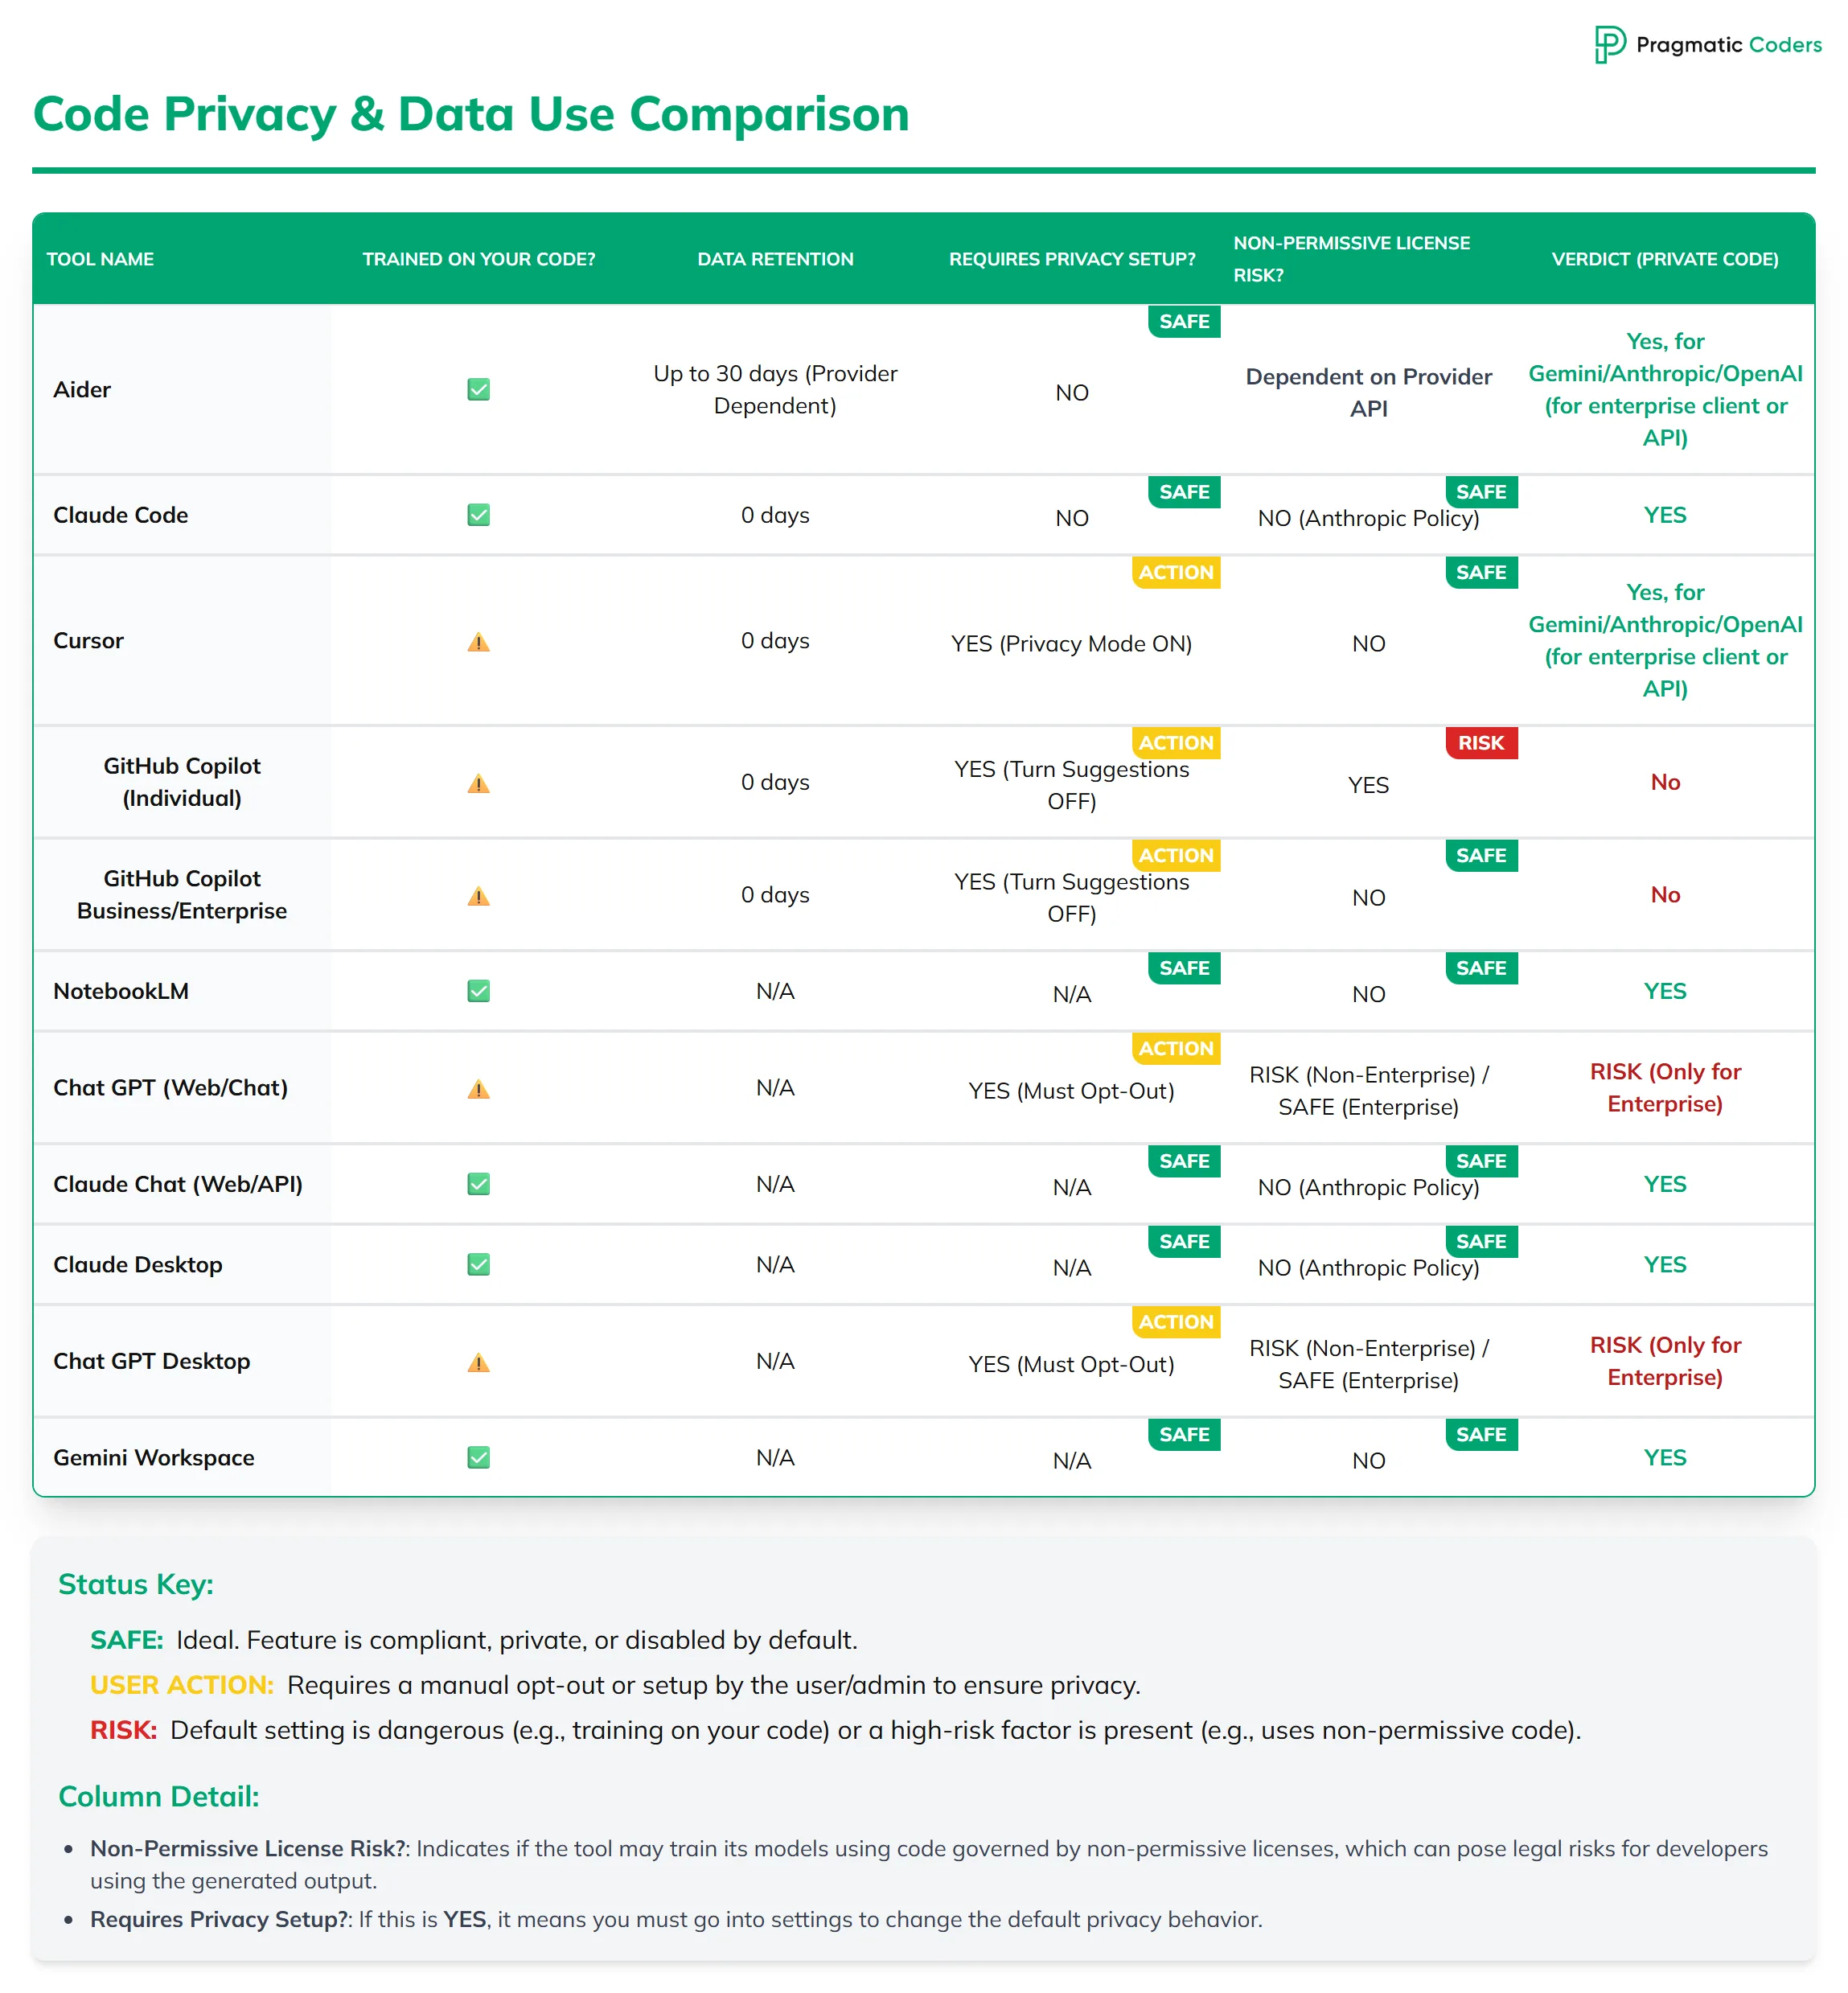The image size is (1848, 1993).
Task: Click warning icon for Chat GPT (Web/Chat)
Action: [478, 1089]
